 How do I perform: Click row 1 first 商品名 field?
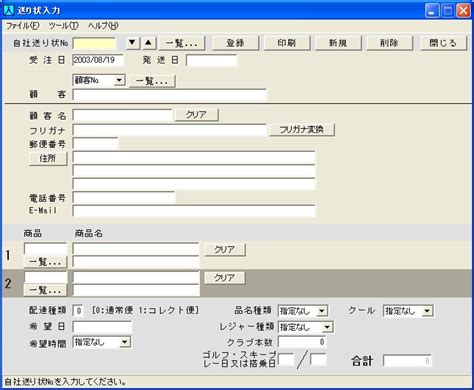(x=136, y=249)
